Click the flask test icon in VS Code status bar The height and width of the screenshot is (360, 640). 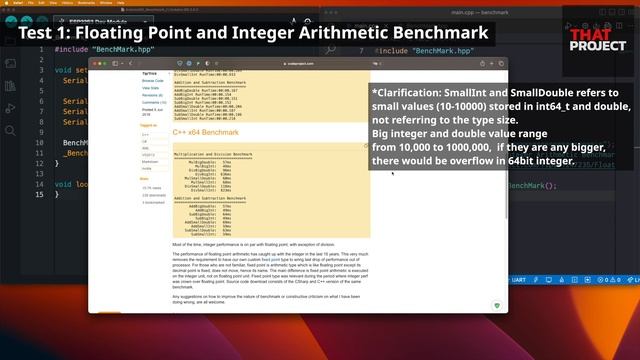coord(562,280)
